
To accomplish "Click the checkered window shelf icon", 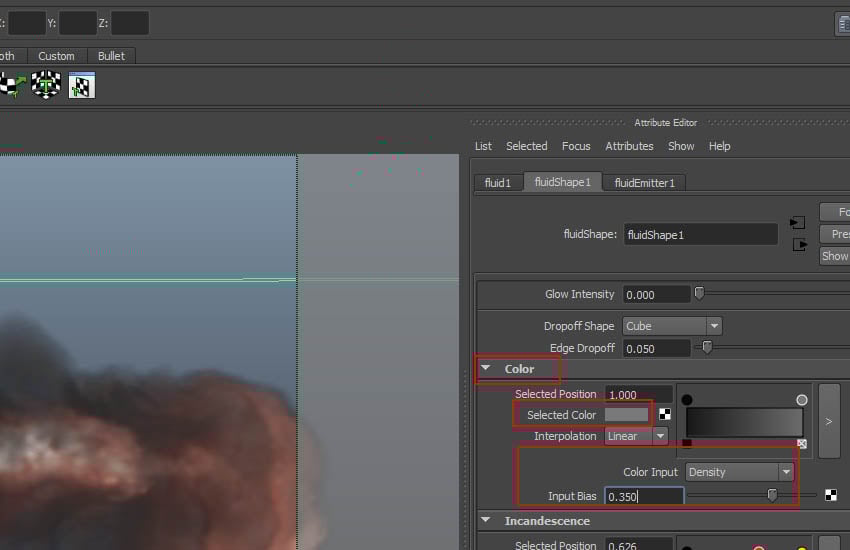I will (82, 85).
